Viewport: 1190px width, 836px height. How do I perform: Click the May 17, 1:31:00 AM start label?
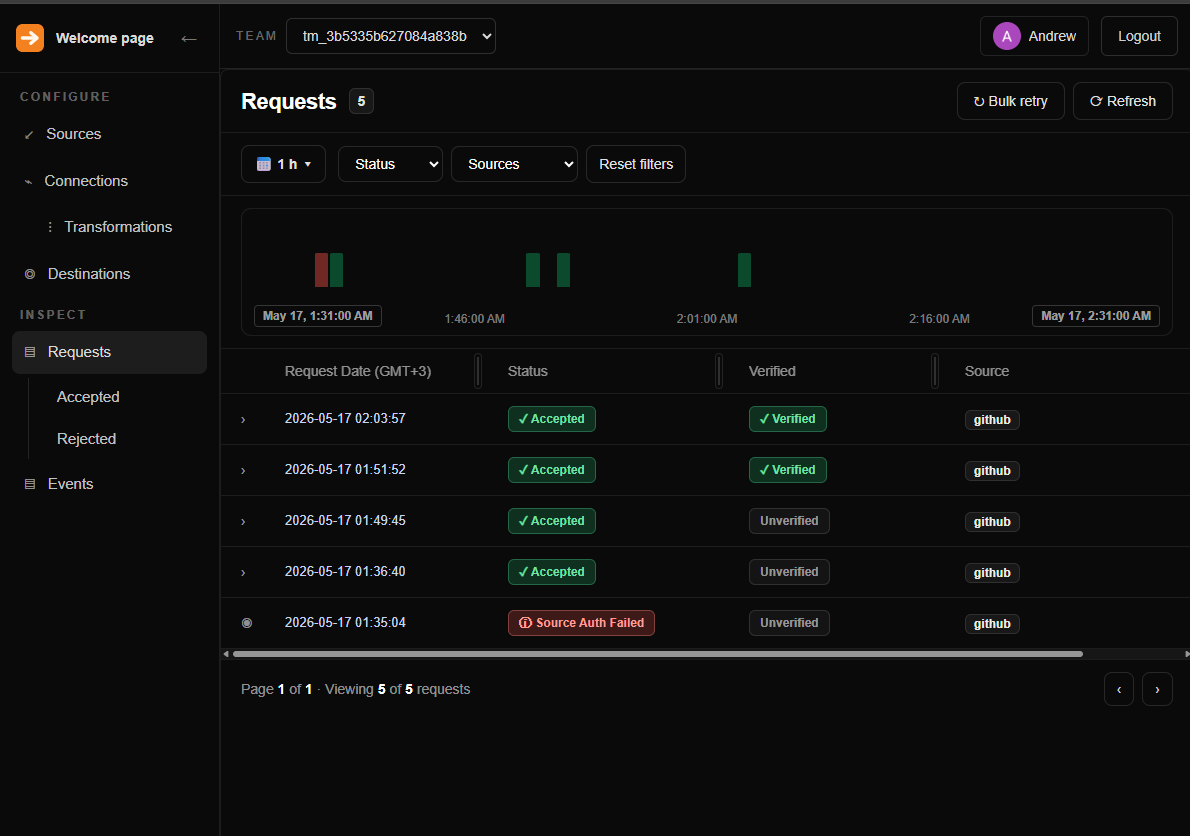point(317,316)
